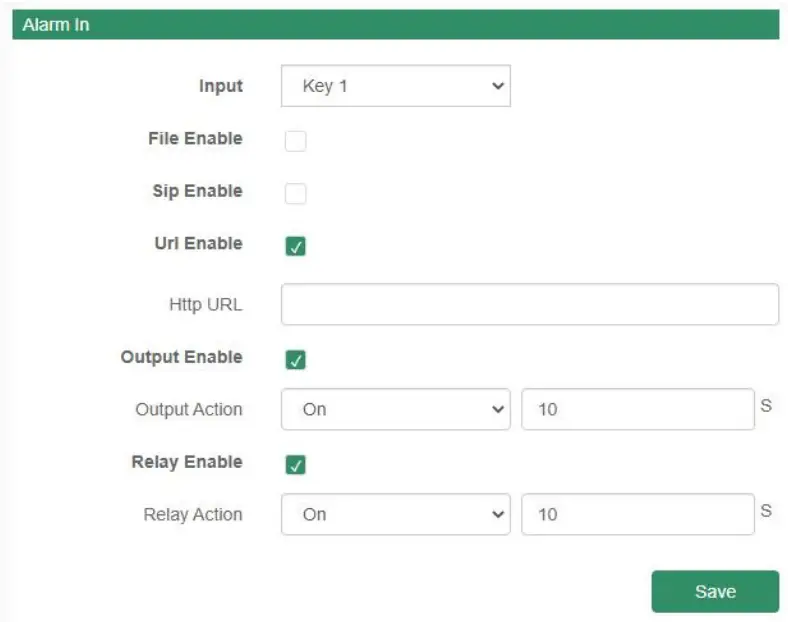The width and height of the screenshot is (788, 622).
Task: Click the Url Enable text label
Action: (198, 244)
